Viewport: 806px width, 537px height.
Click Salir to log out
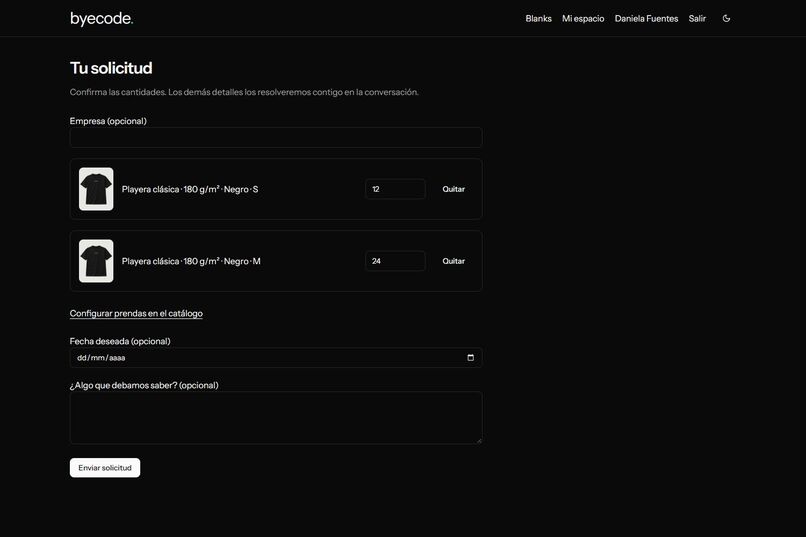pos(697,18)
